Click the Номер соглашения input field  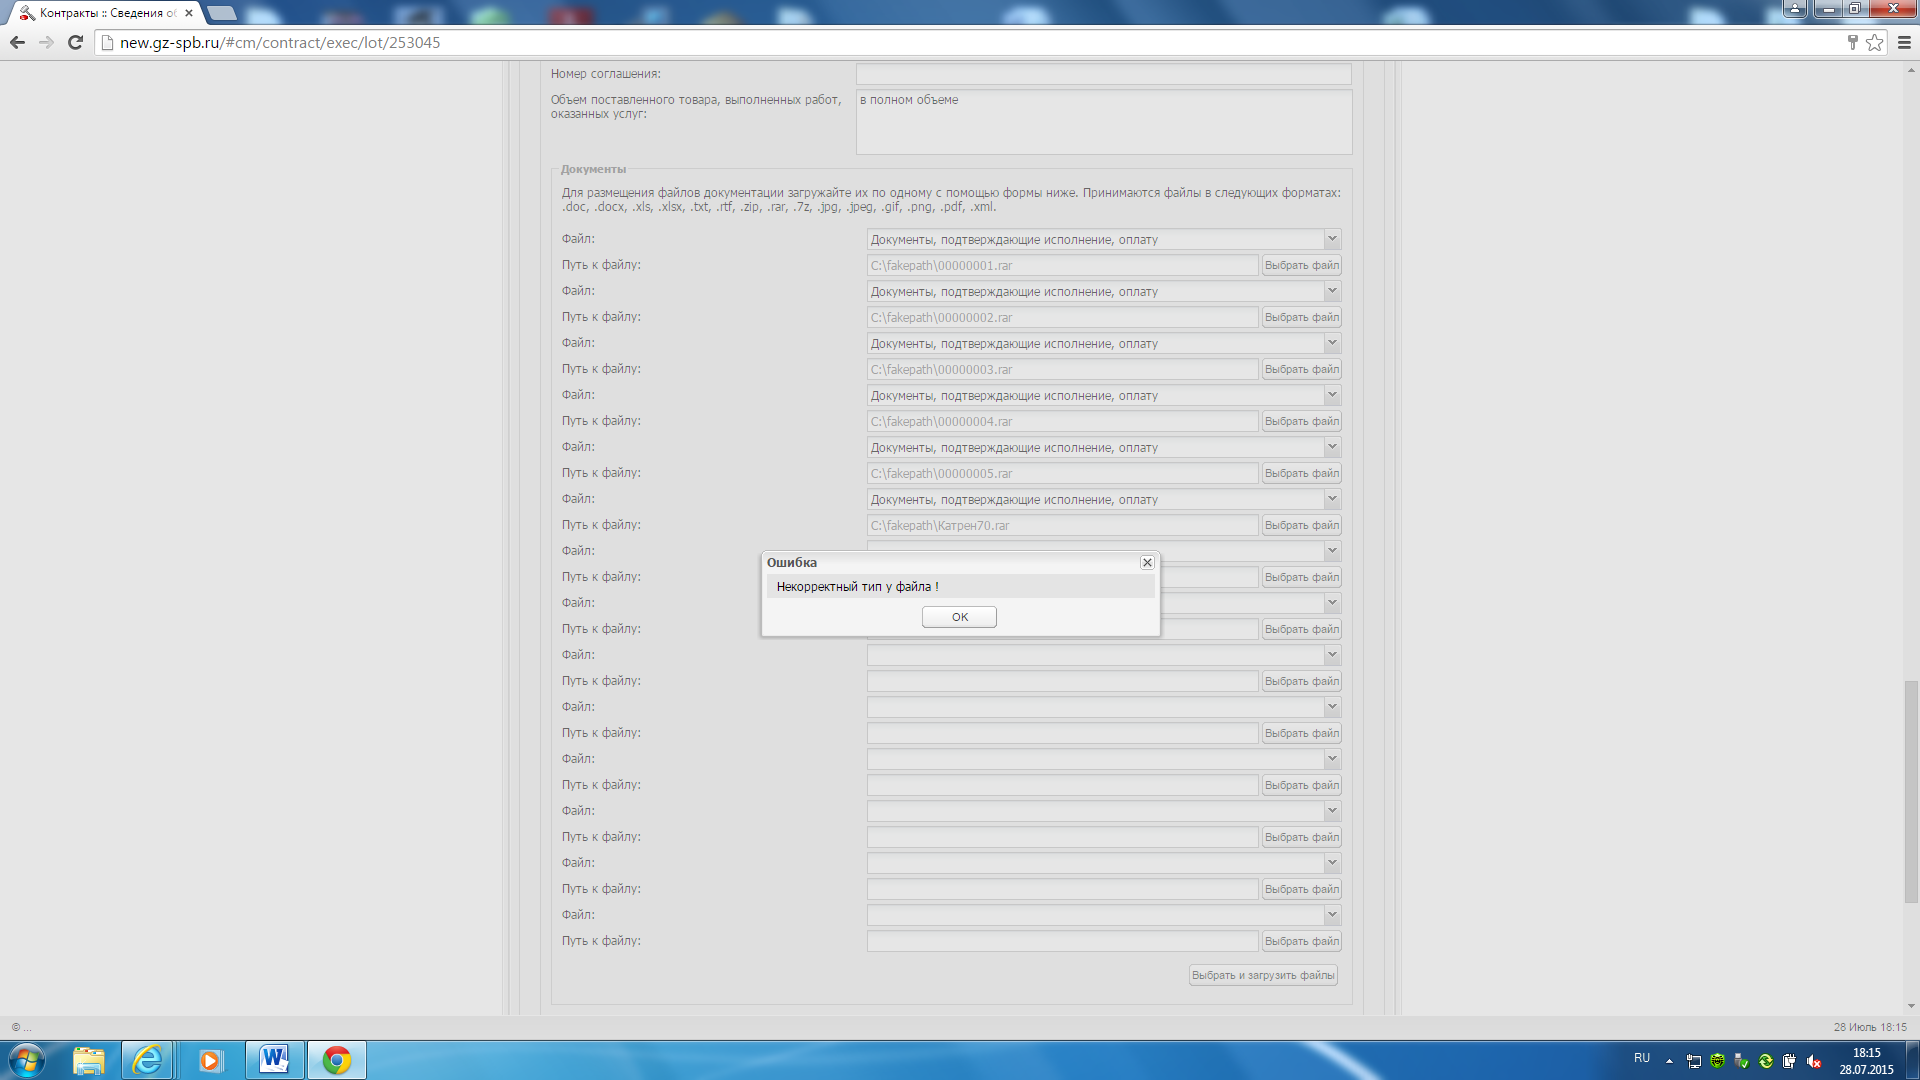click(1103, 74)
